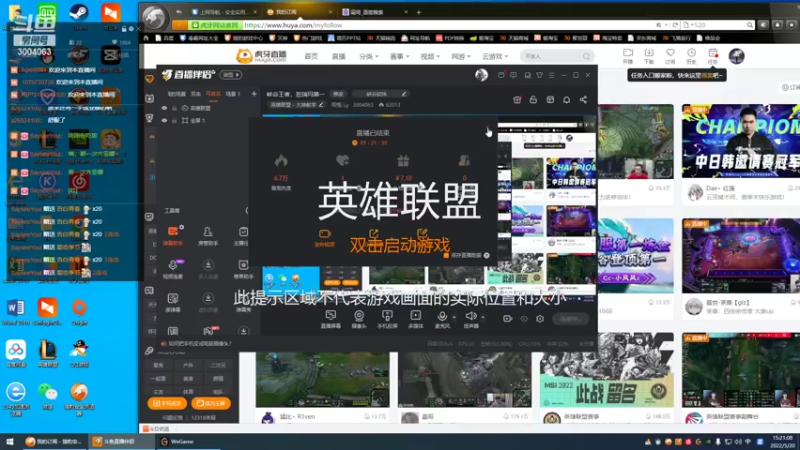Viewport: 800px width, 450px height.
Task: Click the 下载 icon on the Huya header
Action: tap(648, 56)
